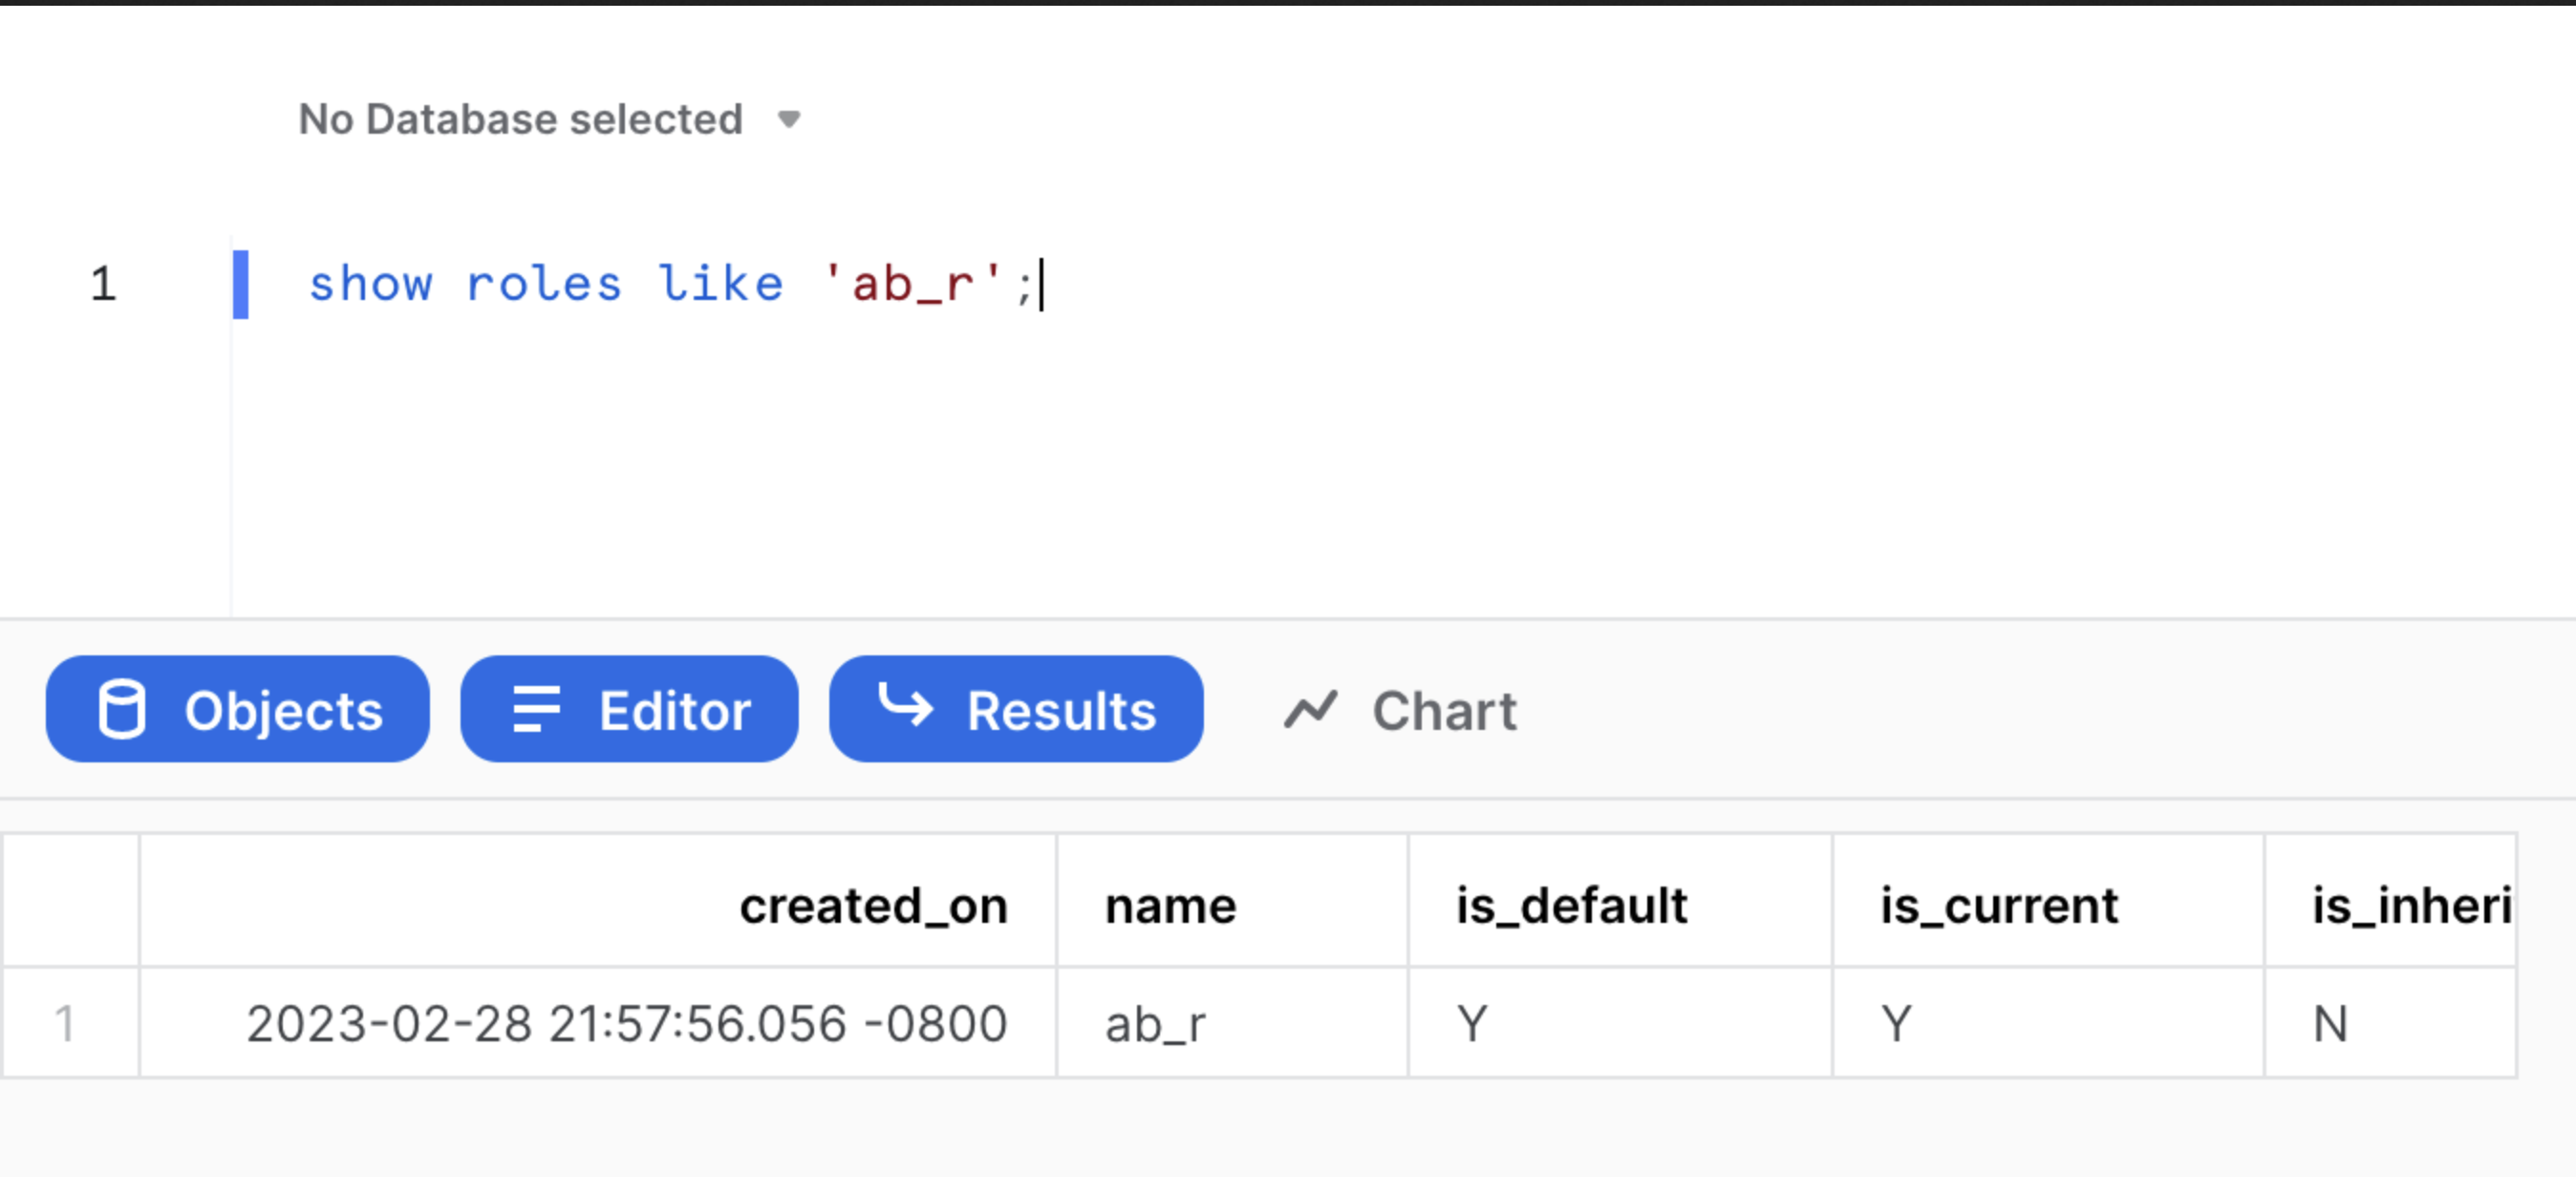2576x1177 pixels.
Task: Click the database cylinder icon on Objects button
Action: [123, 710]
